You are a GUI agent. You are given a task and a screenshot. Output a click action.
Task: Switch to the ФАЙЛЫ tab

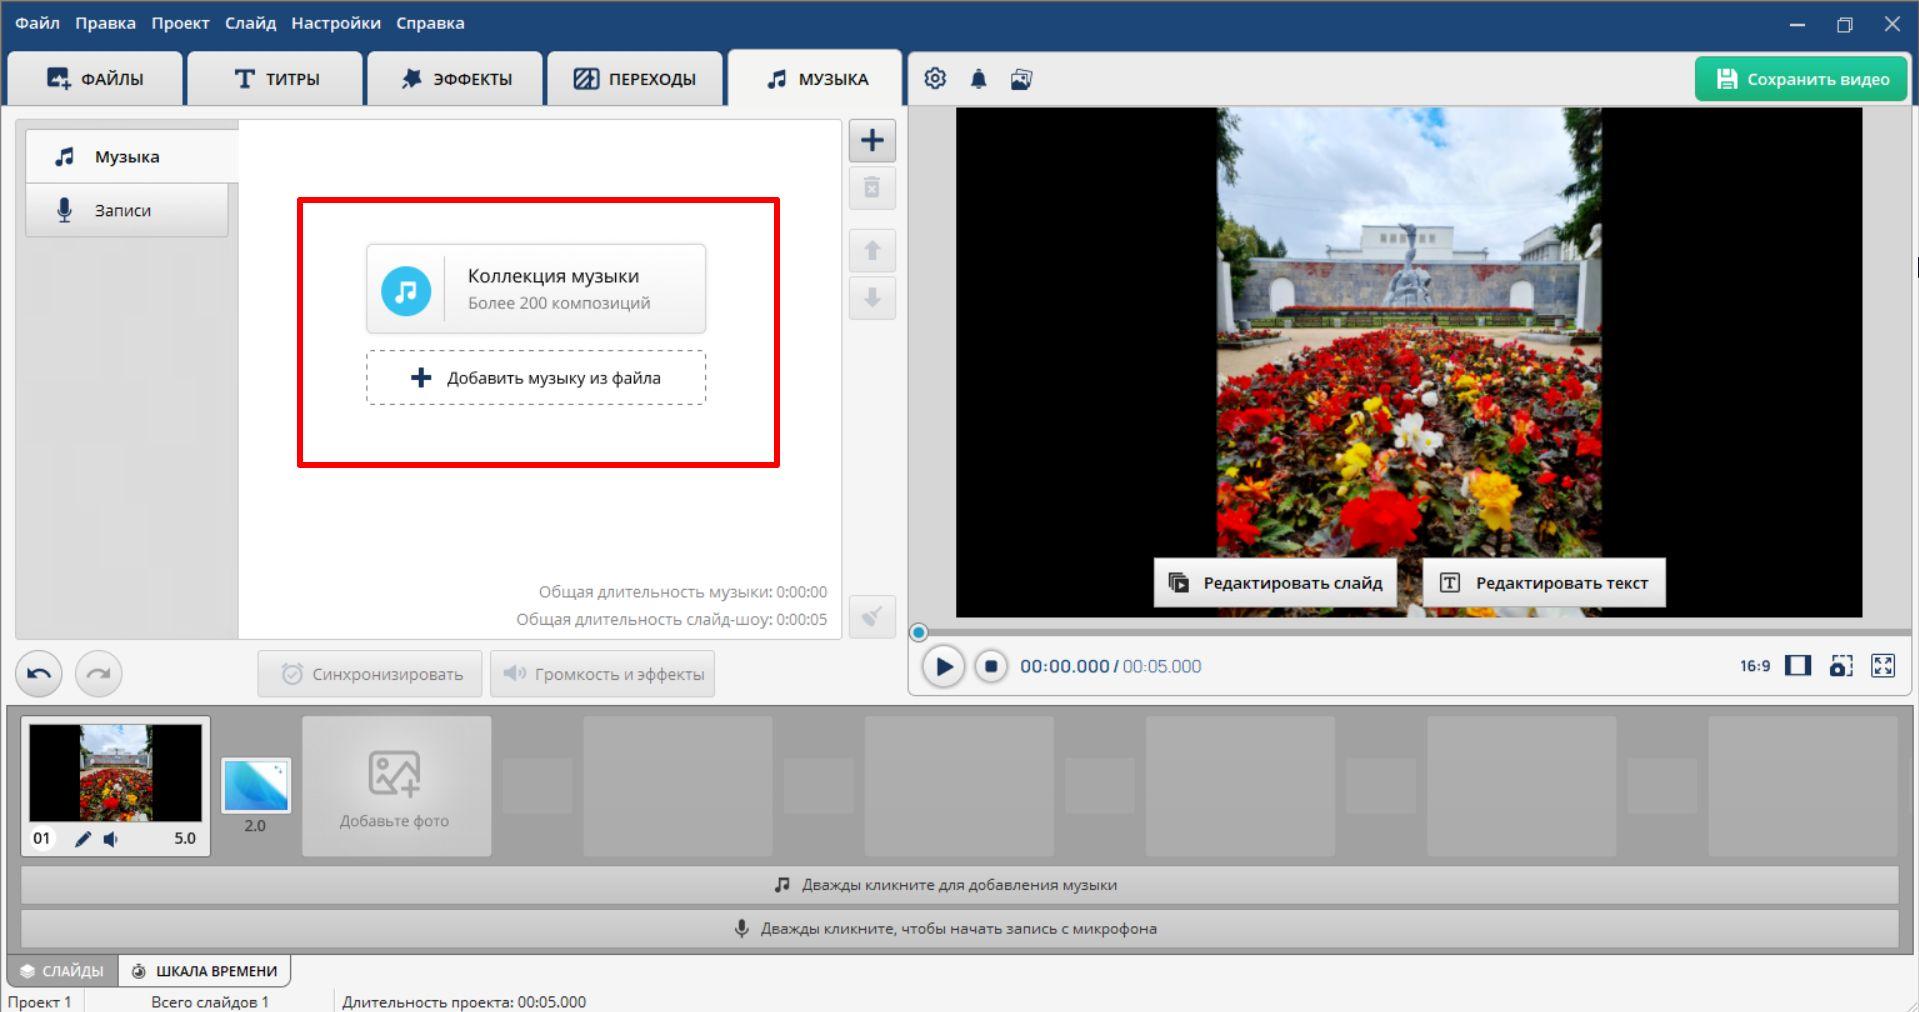point(95,79)
